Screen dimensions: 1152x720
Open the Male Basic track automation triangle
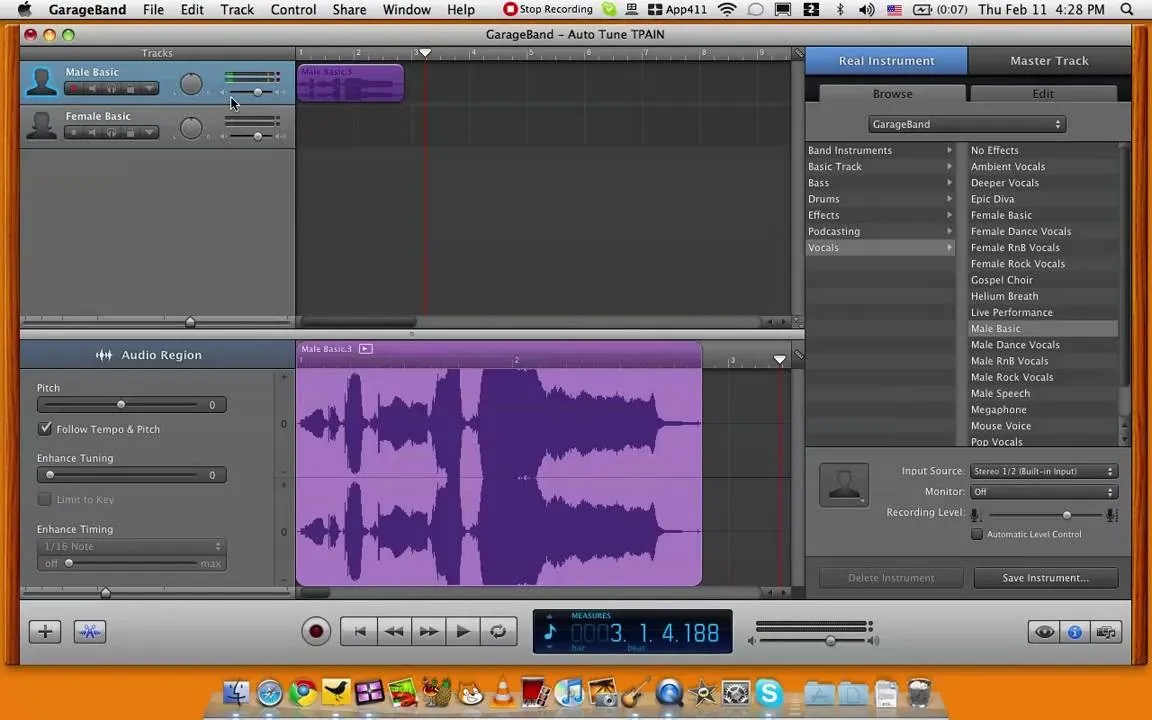tap(149, 89)
